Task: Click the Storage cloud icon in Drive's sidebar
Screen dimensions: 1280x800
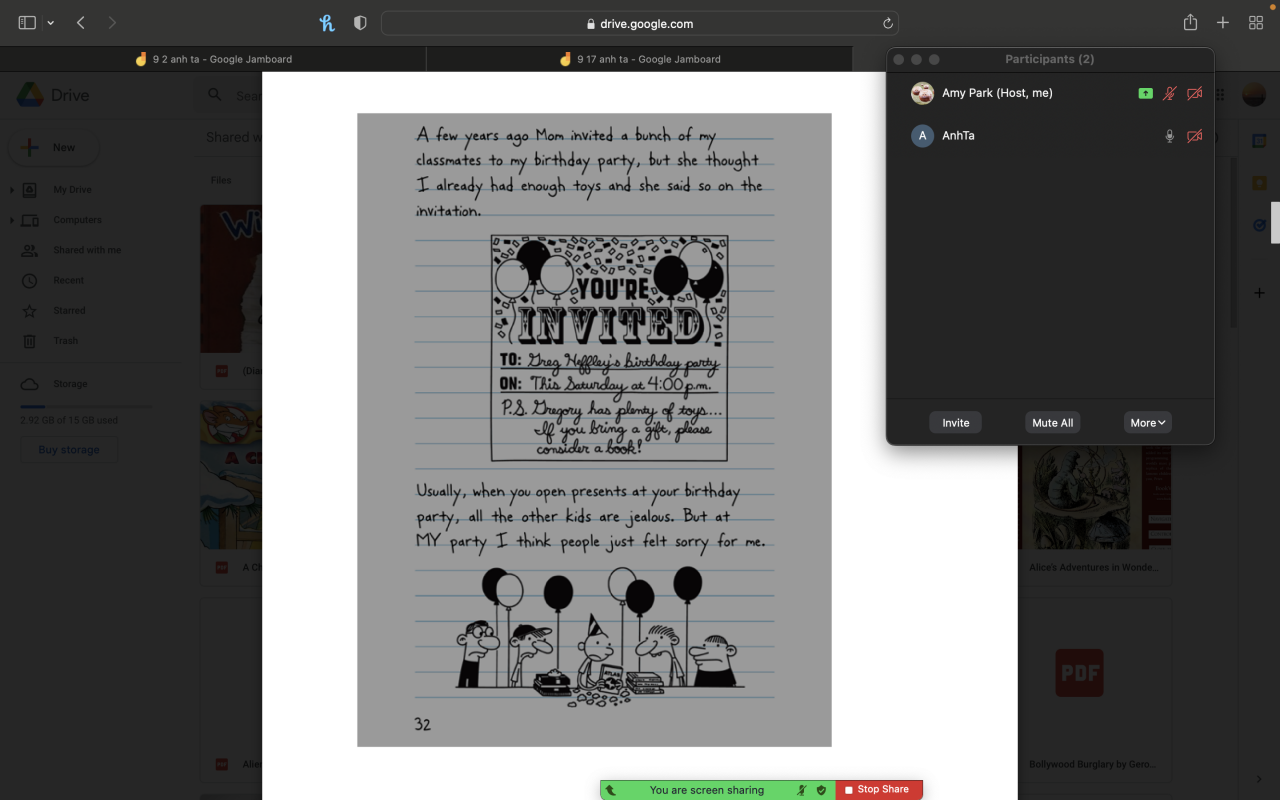Action: click(x=30, y=384)
